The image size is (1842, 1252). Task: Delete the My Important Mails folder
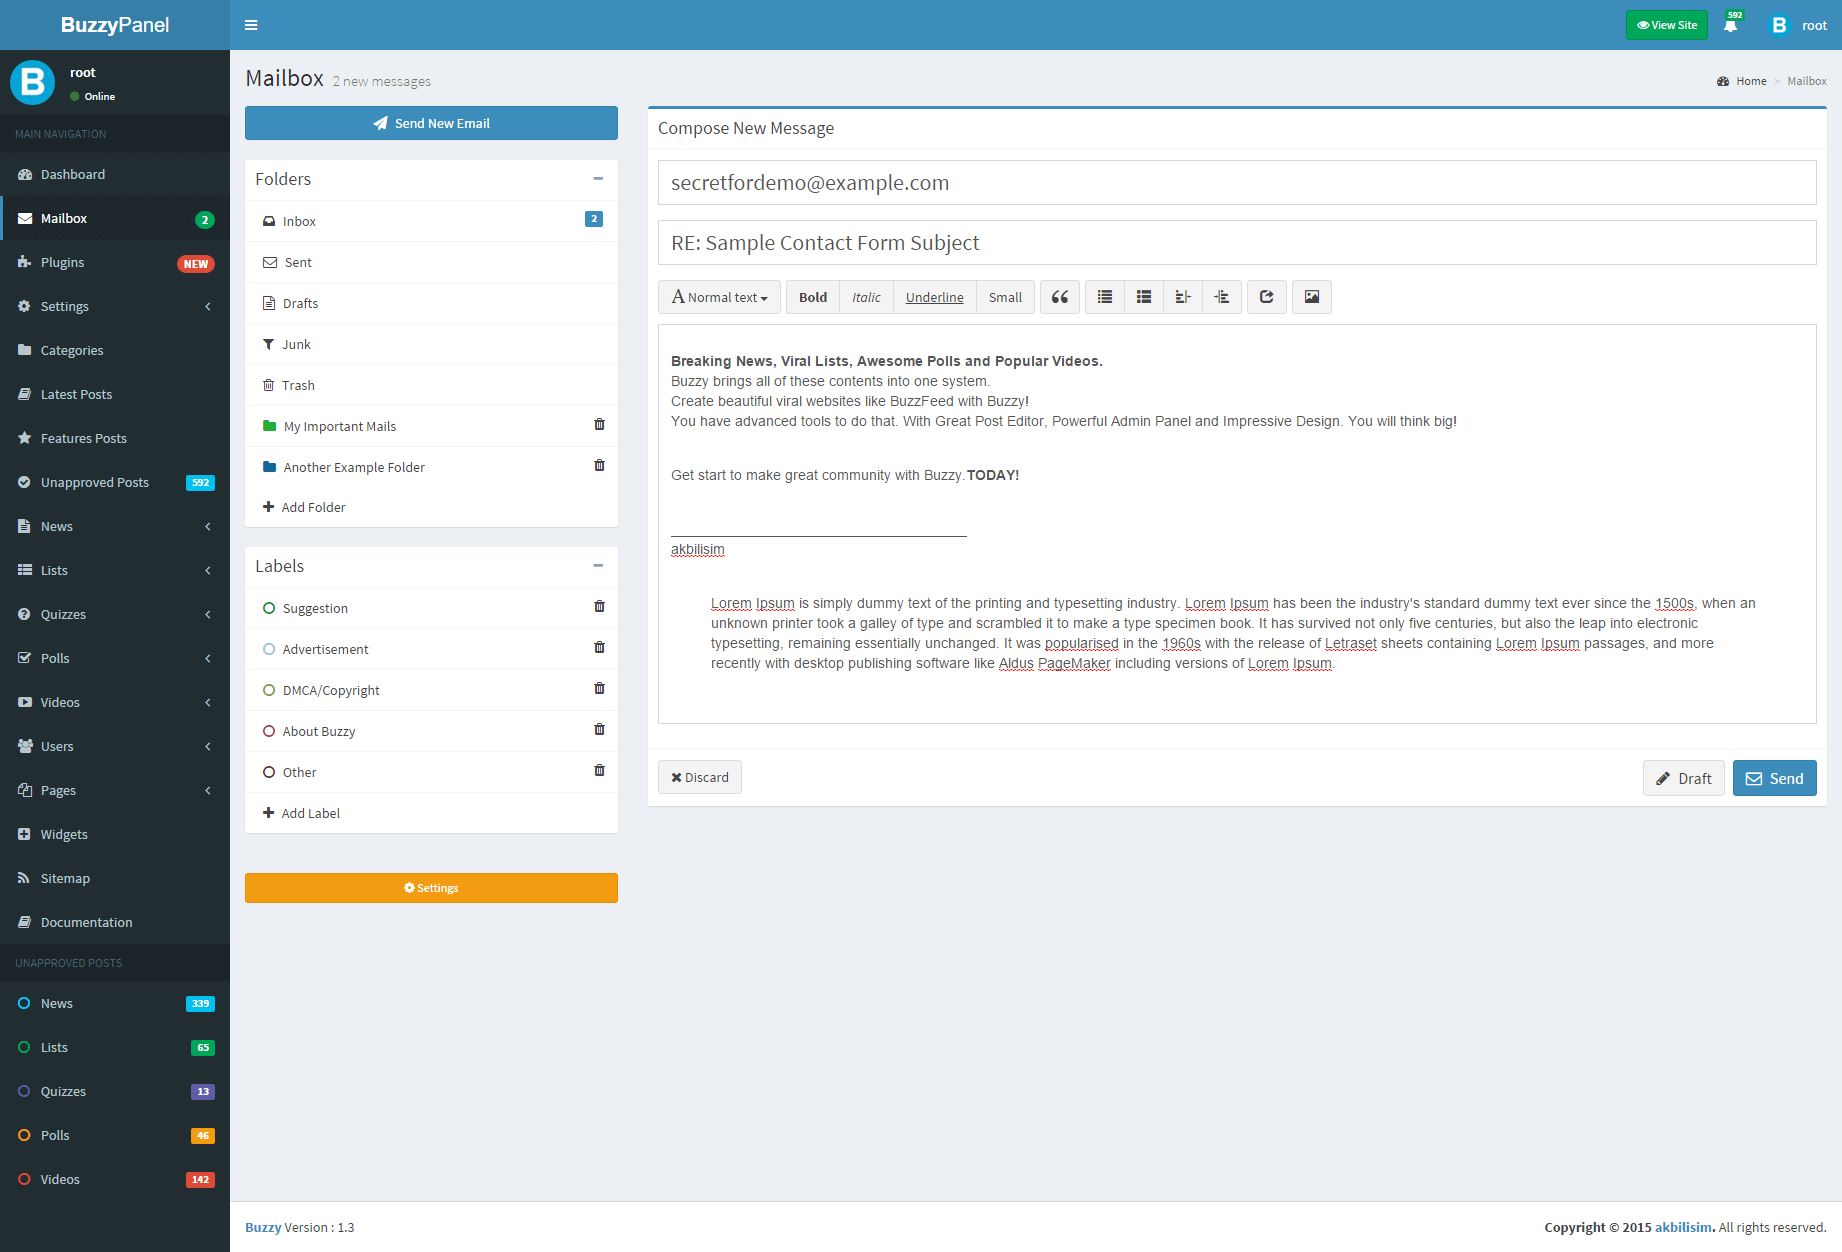pos(599,425)
